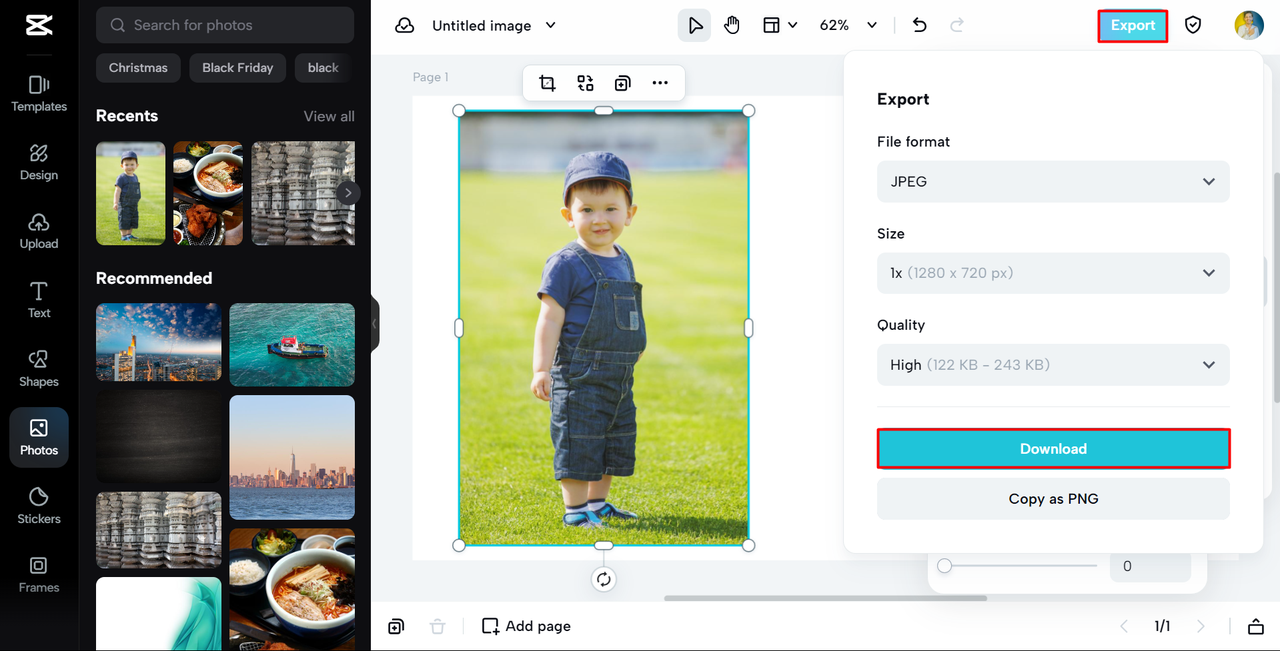1280x651 pixels.
Task: Open the Stickers panel
Action: [x=39, y=506]
